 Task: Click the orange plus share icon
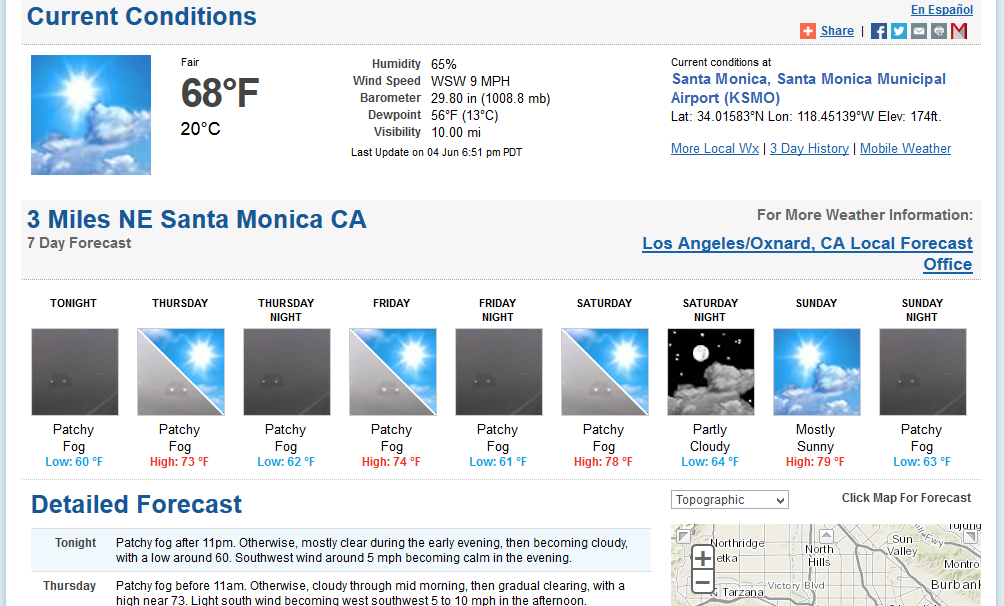tap(807, 31)
